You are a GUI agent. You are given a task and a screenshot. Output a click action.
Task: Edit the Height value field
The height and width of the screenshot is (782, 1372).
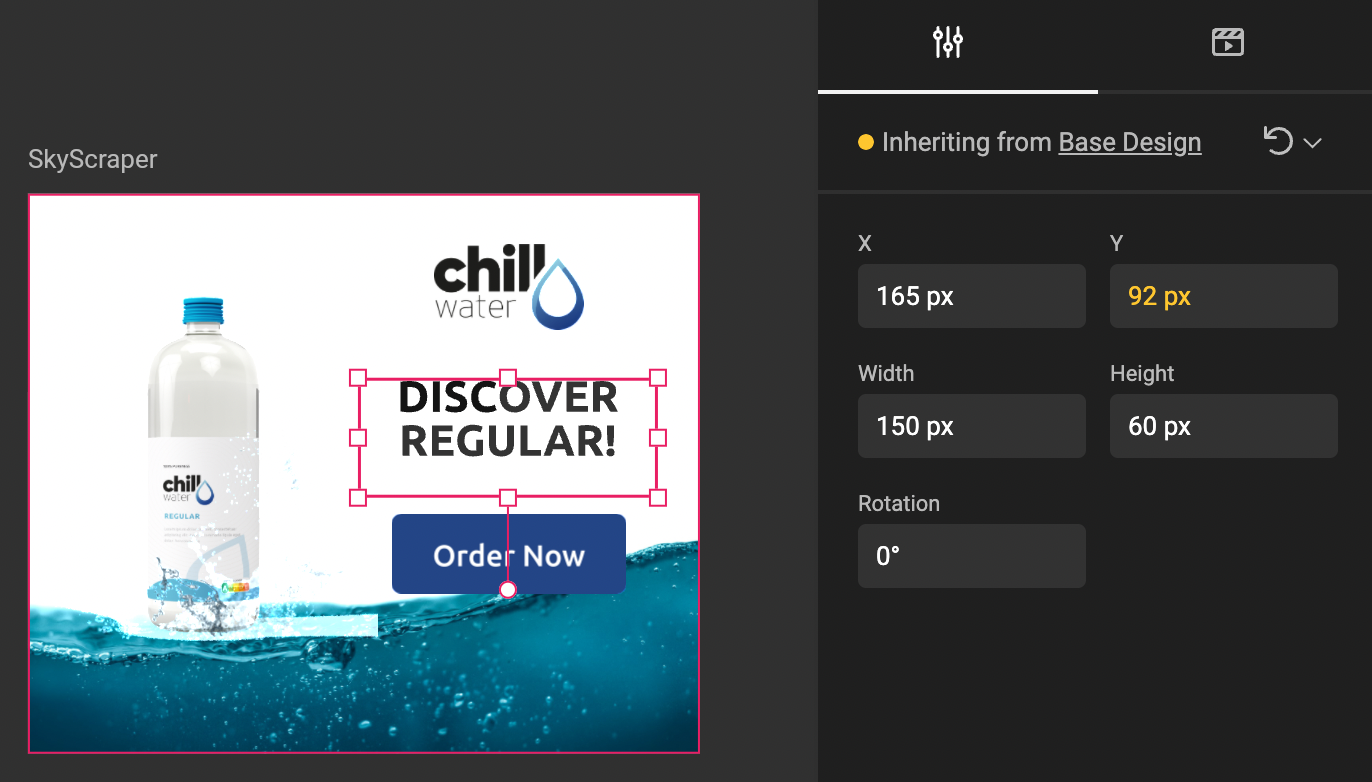[1224, 426]
